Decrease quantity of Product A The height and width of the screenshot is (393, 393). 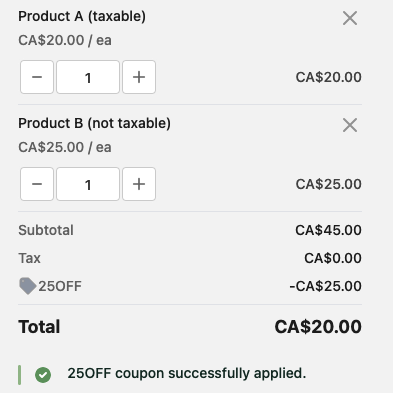[x=37, y=77]
